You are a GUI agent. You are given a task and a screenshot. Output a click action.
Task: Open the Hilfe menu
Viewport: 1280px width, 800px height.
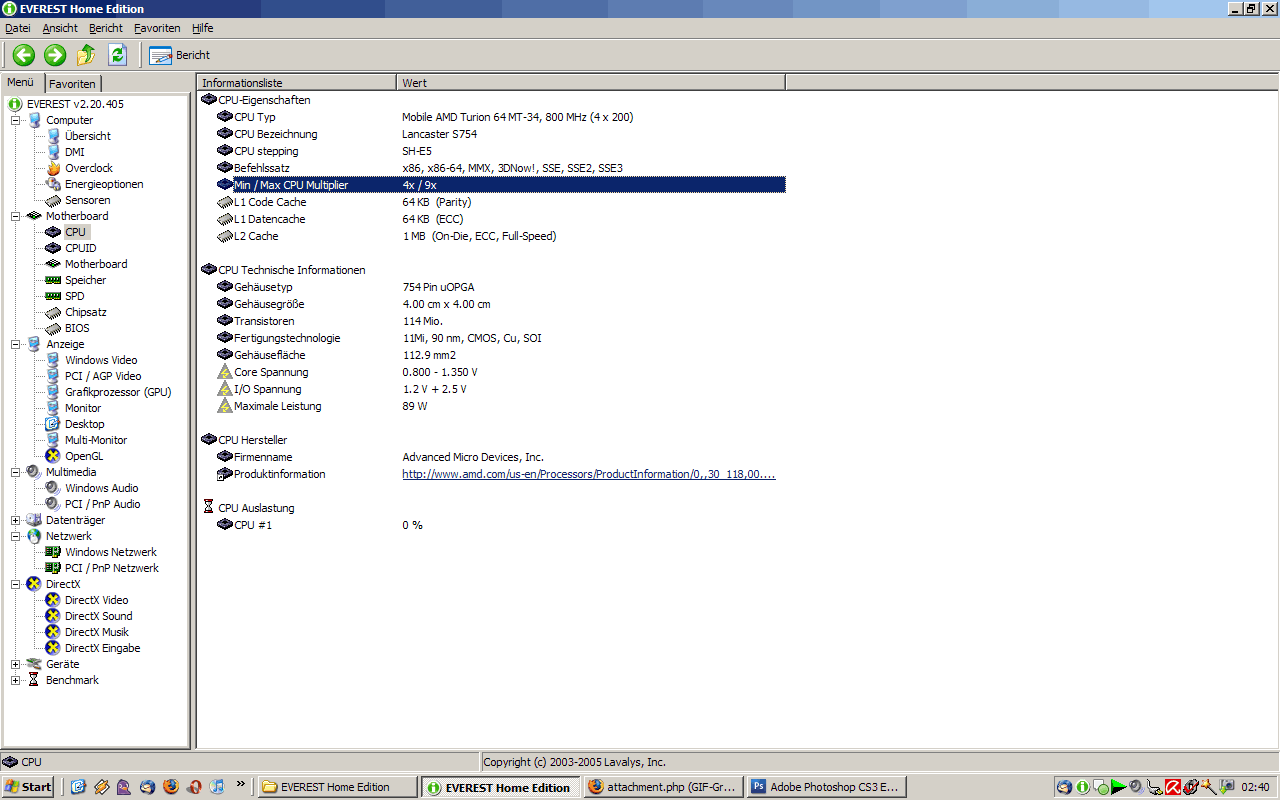pyautogui.click(x=203, y=28)
